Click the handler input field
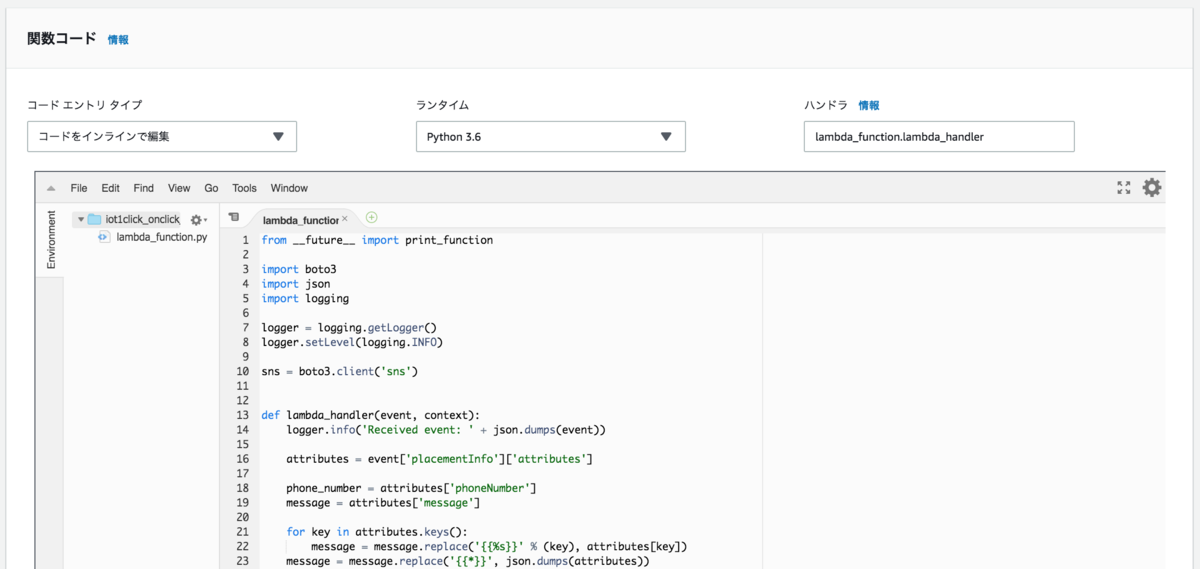 [939, 137]
